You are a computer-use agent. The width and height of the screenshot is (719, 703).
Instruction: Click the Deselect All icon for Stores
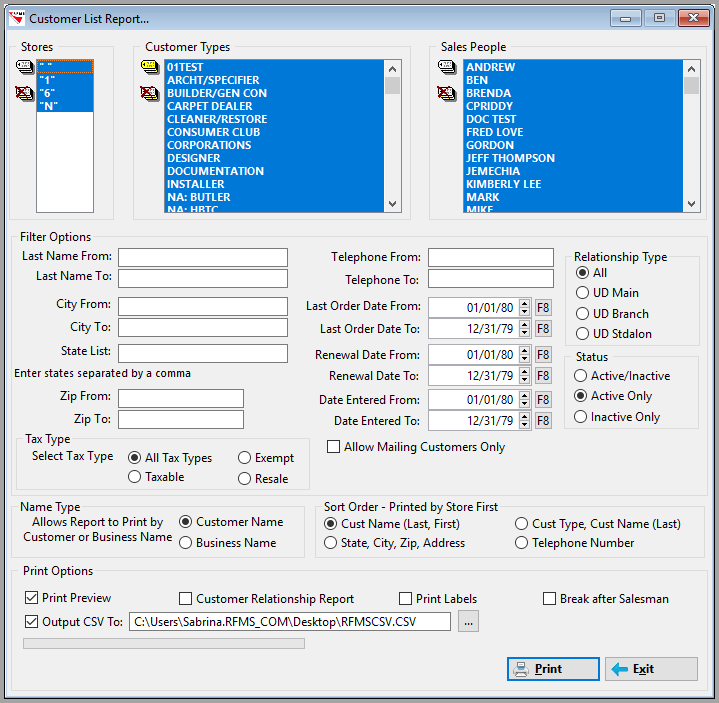25,94
